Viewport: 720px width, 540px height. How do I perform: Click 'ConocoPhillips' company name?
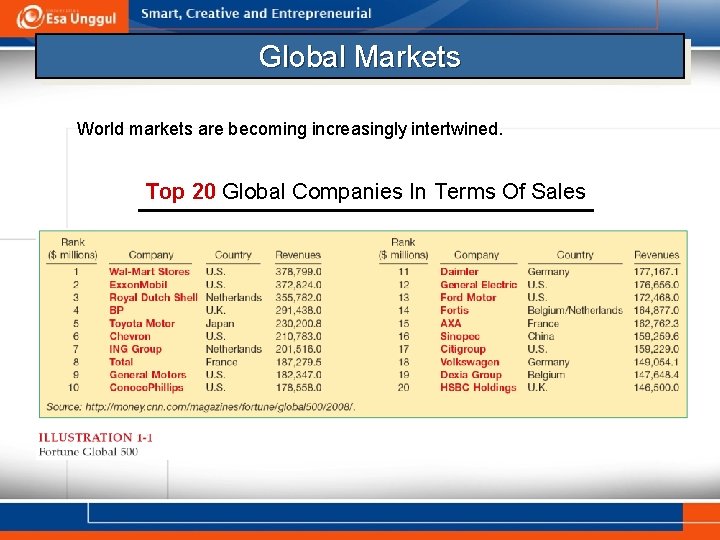[x=146, y=388]
